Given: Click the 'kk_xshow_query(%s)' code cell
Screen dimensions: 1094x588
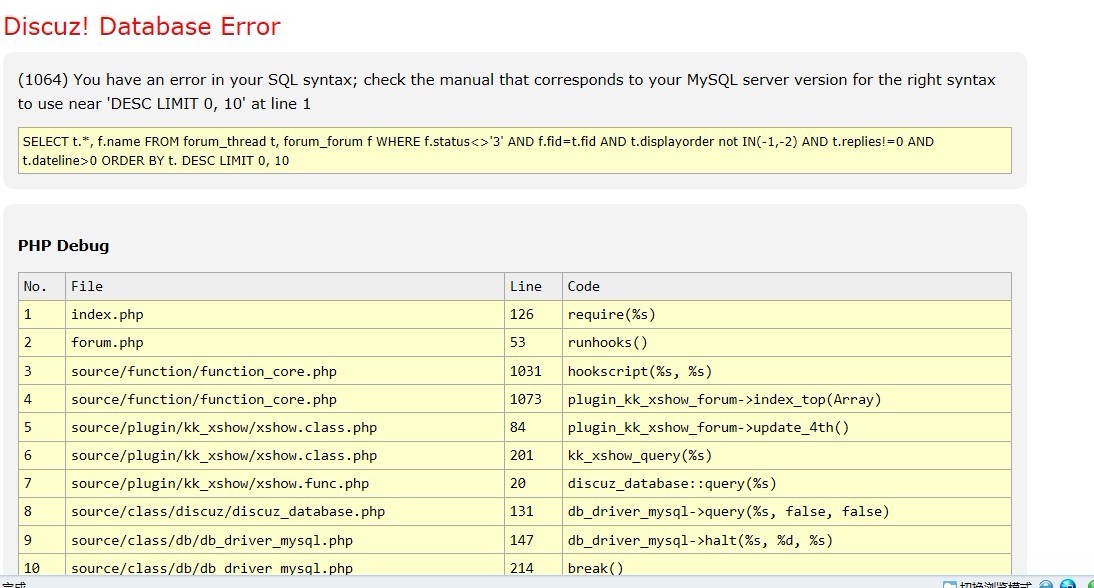Looking at the screenshot, I should click(786, 455).
